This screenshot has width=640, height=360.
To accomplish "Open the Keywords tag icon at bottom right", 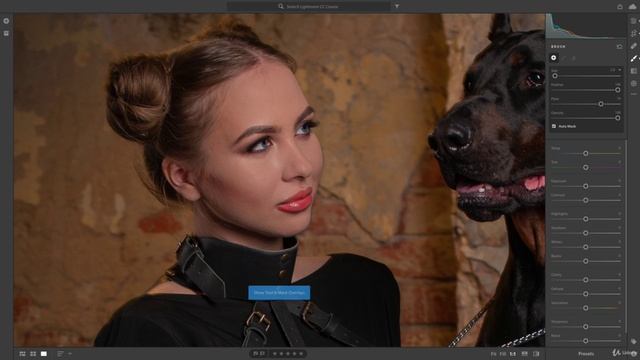I will tap(633, 341).
